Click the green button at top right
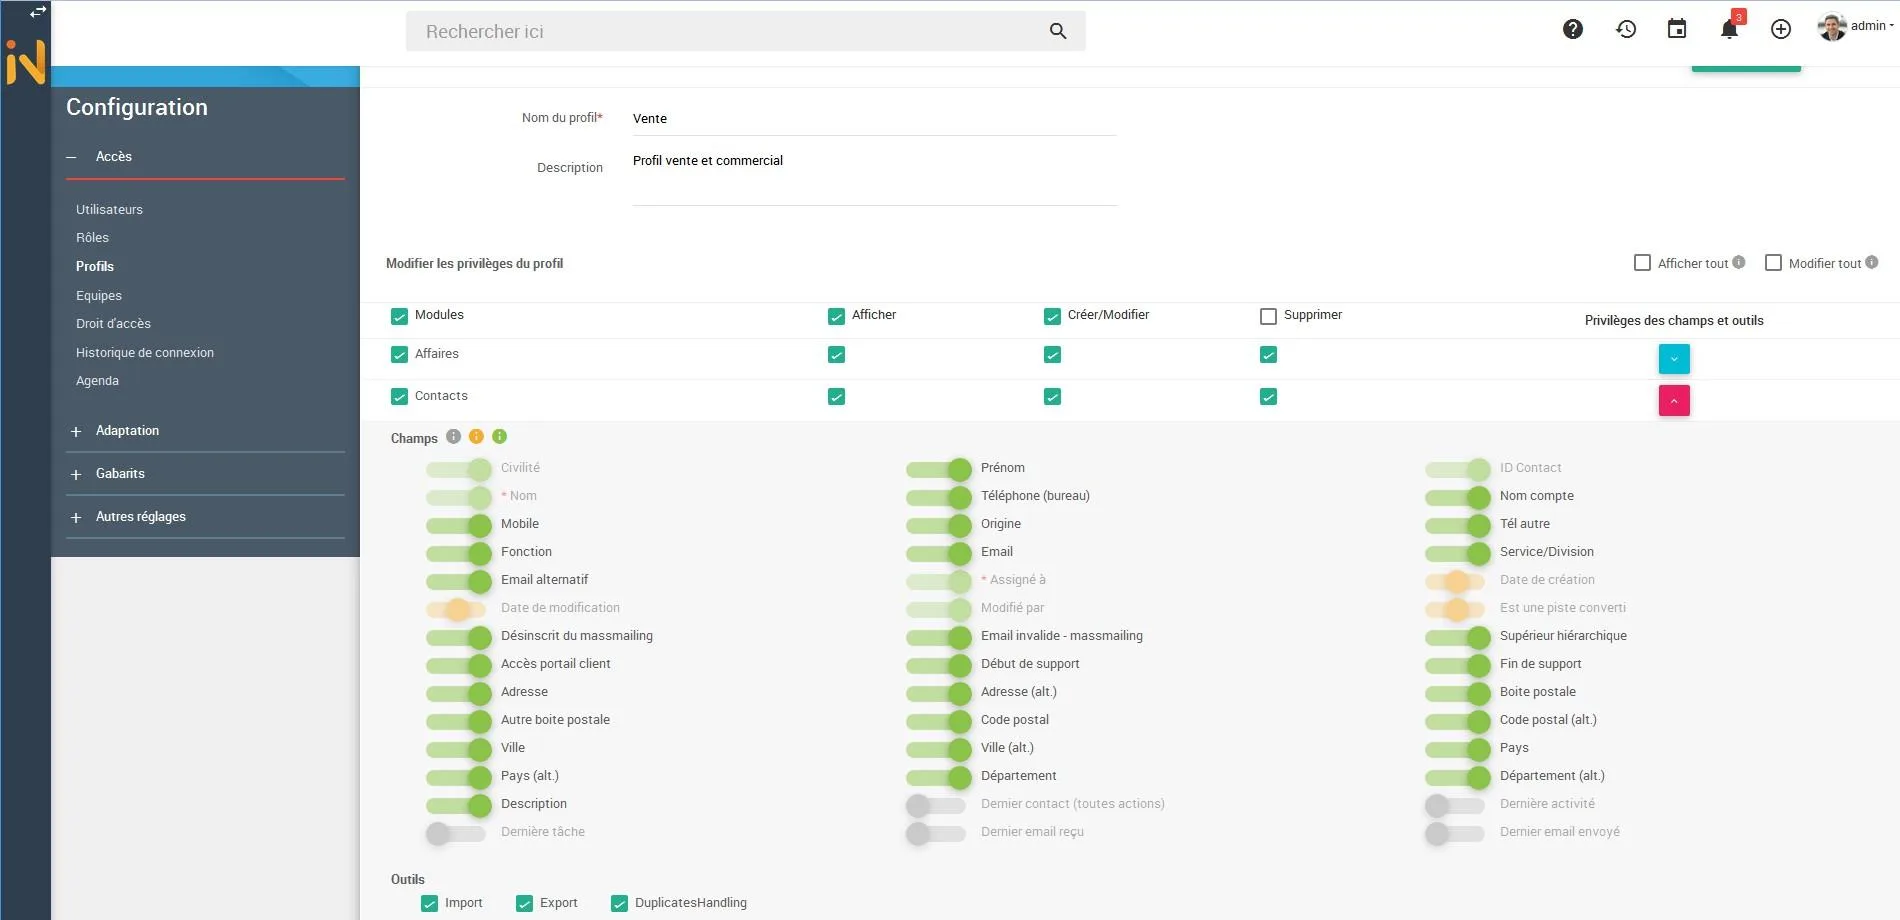The height and width of the screenshot is (920, 1900). click(x=1746, y=68)
